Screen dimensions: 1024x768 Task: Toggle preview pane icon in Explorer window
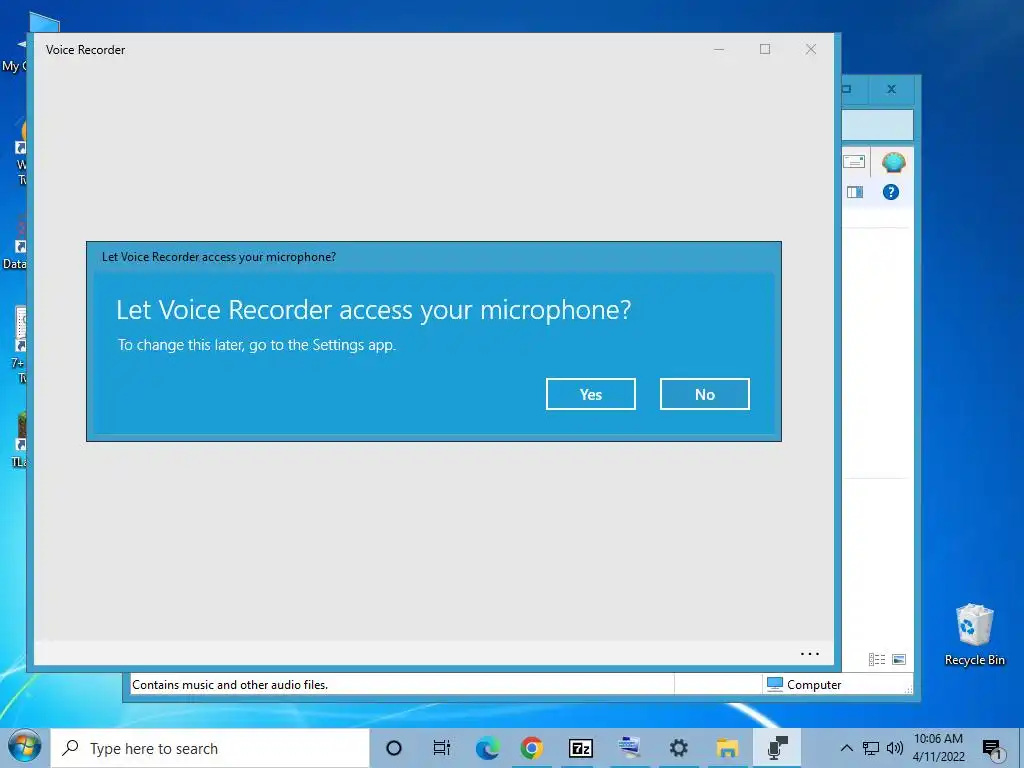pos(855,192)
